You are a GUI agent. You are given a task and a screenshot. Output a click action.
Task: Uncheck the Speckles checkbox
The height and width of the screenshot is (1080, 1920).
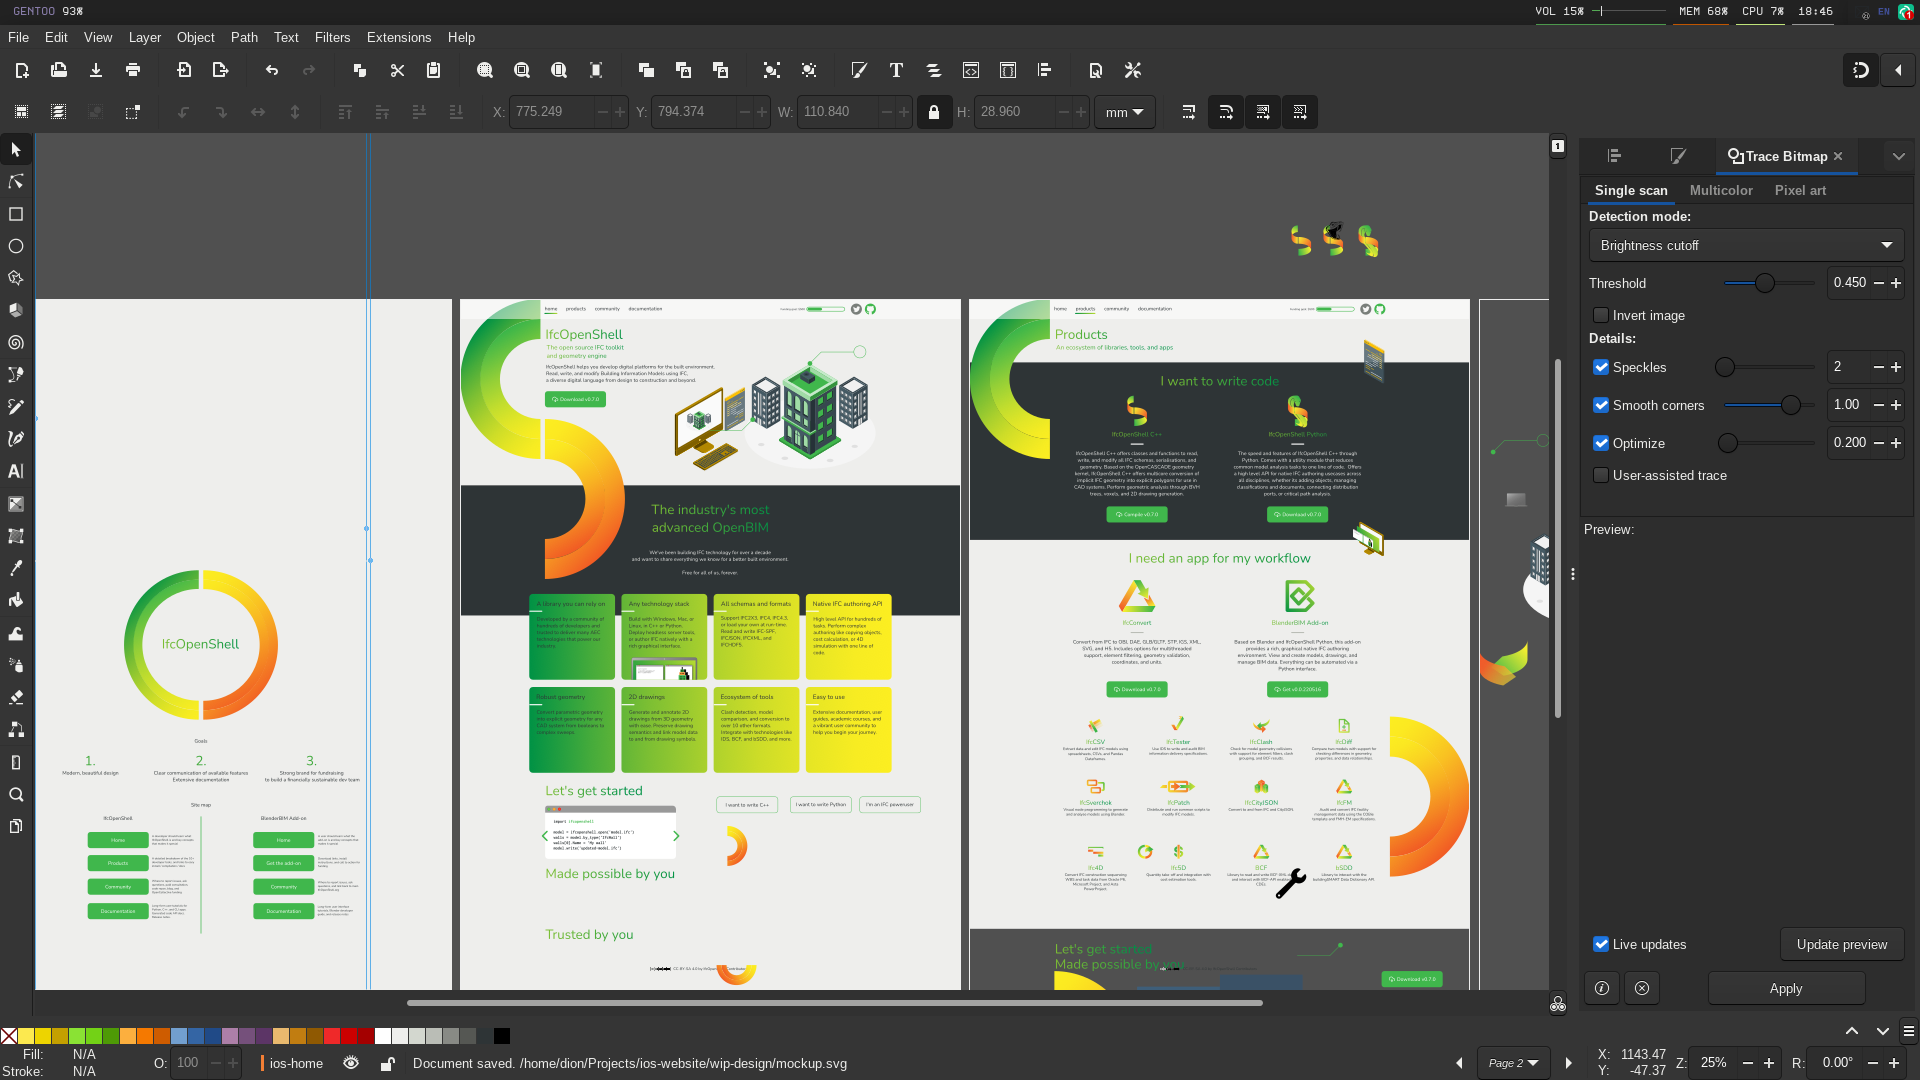point(1601,367)
